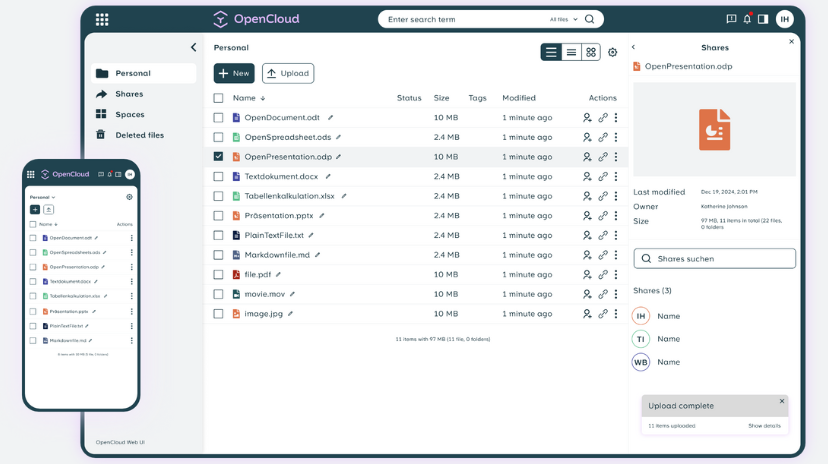828x464 pixels.
Task: Open the three-dot menu for movie.mov
Action: 616,294
